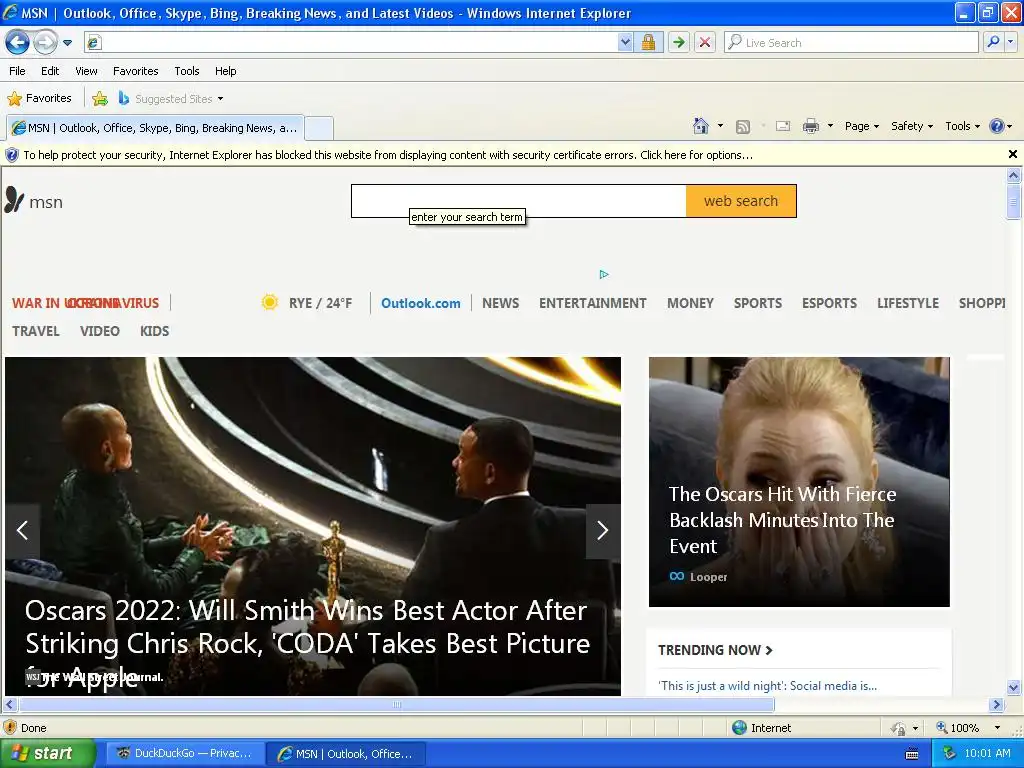The height and width of the screenshot is (768, 1024).
Task: Click inside the address bar field
Action: (x=359, y=42)
